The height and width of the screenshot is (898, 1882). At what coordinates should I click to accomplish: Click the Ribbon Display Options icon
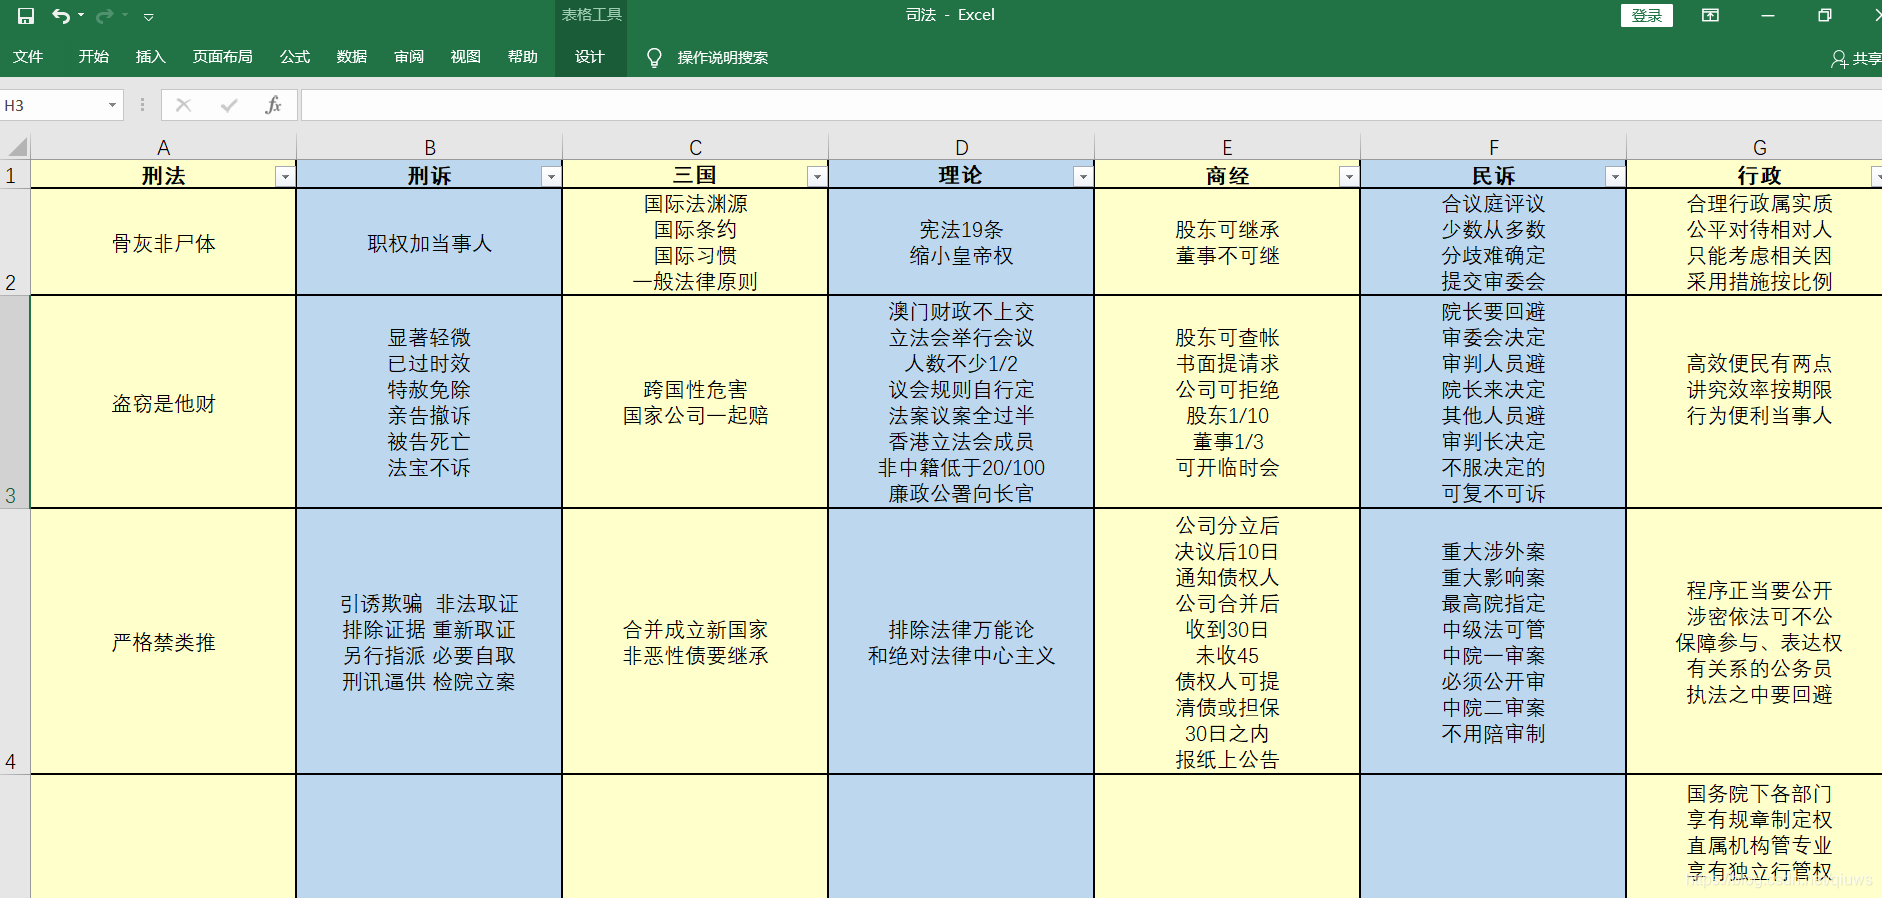click(1711, 15)
